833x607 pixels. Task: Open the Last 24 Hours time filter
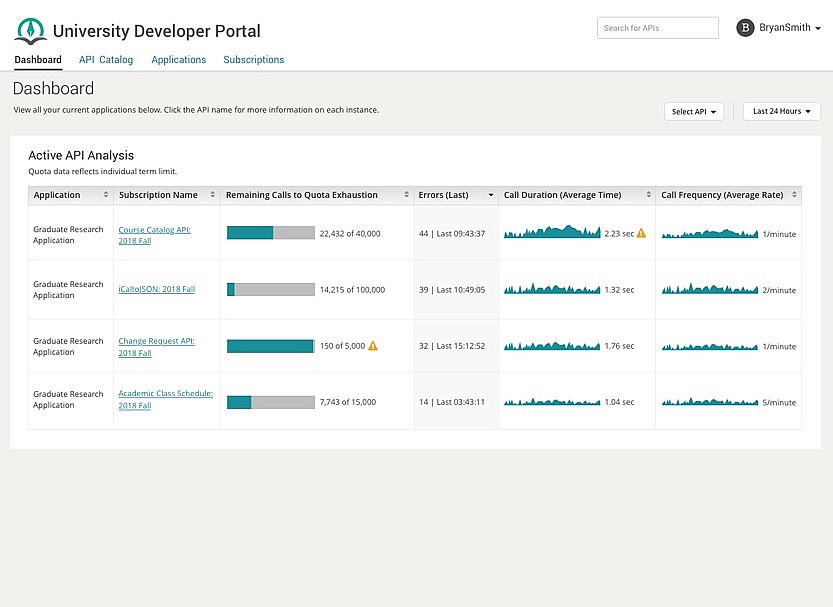point(781,111)
